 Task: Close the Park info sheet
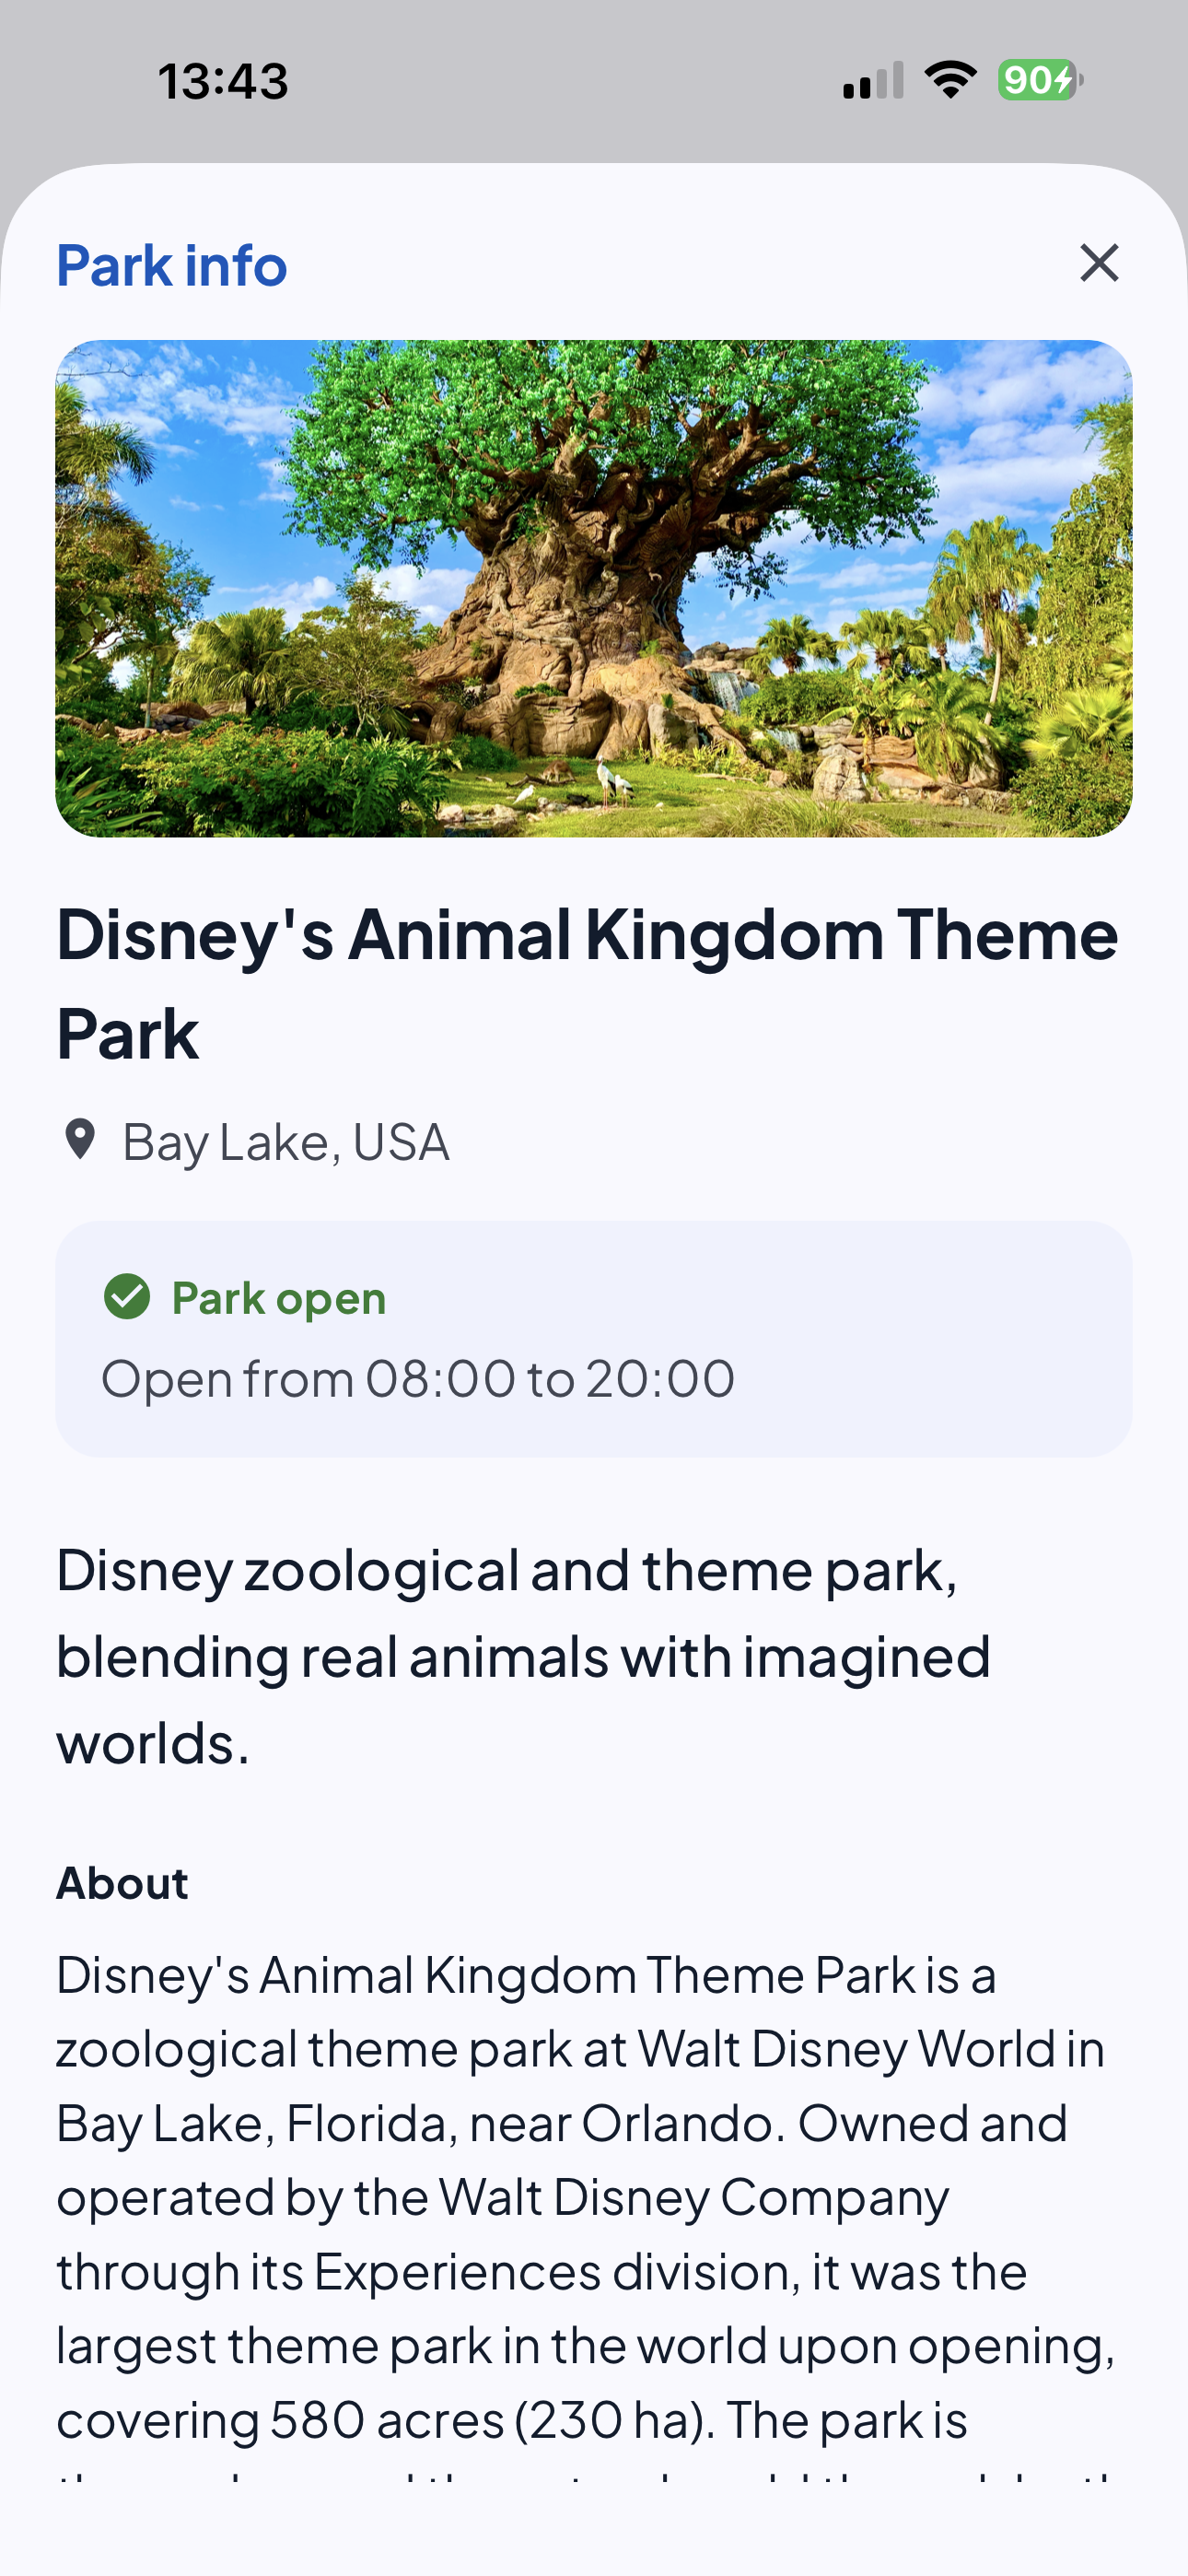point(1099,264)
